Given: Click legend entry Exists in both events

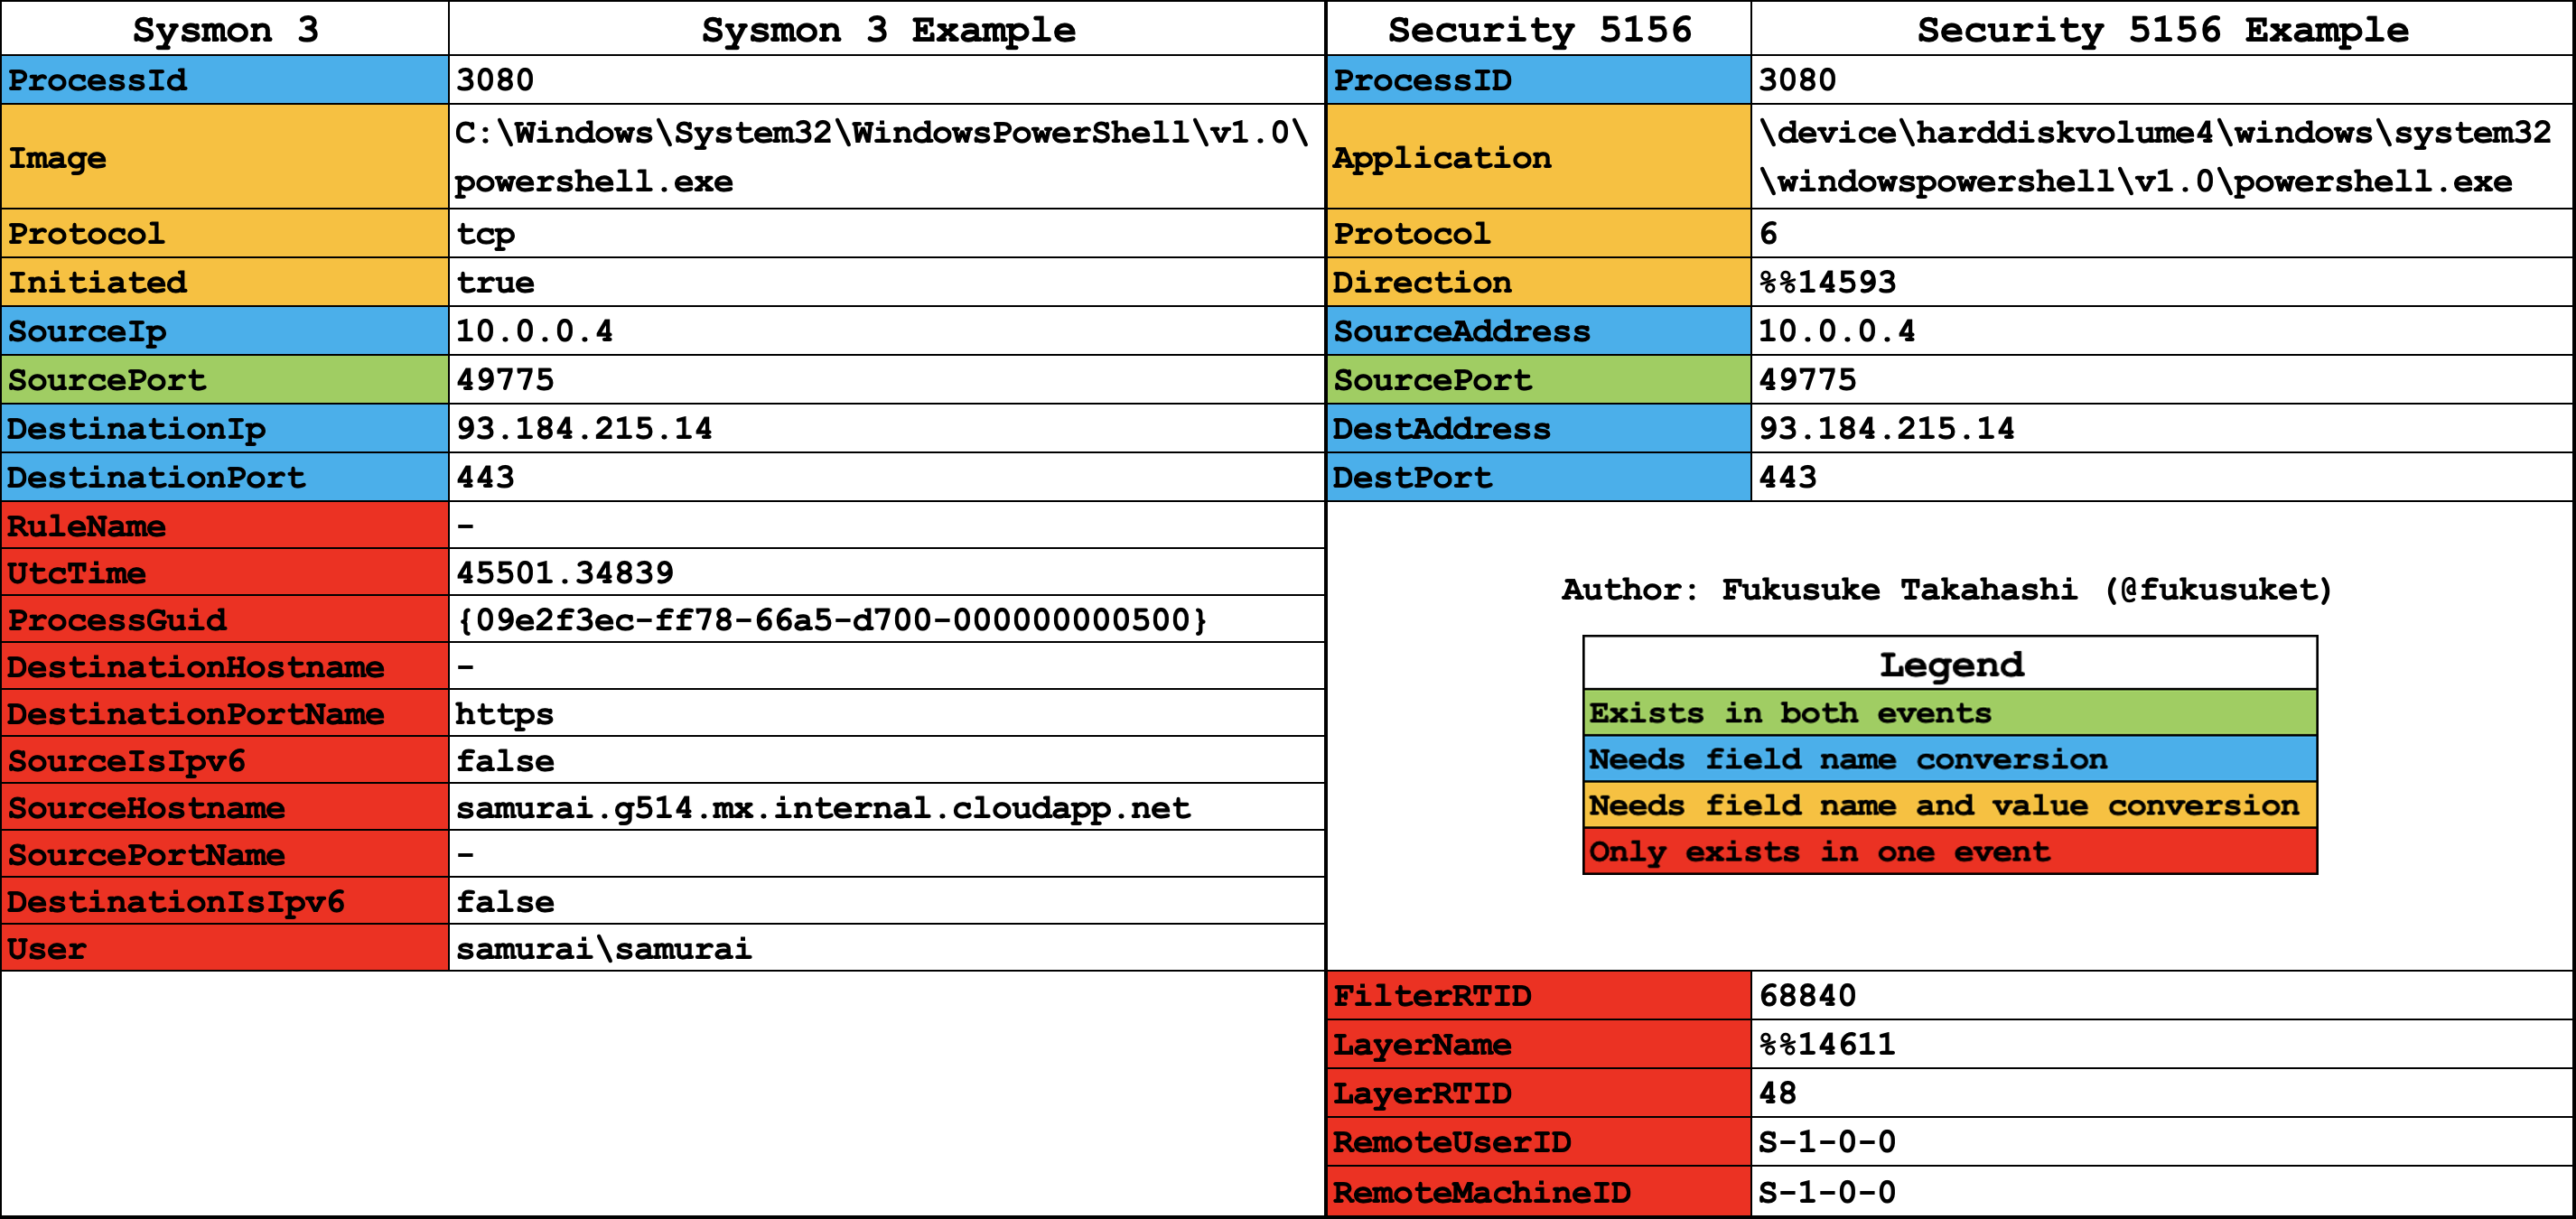Looking at the screenshot, I should 1949,713.
